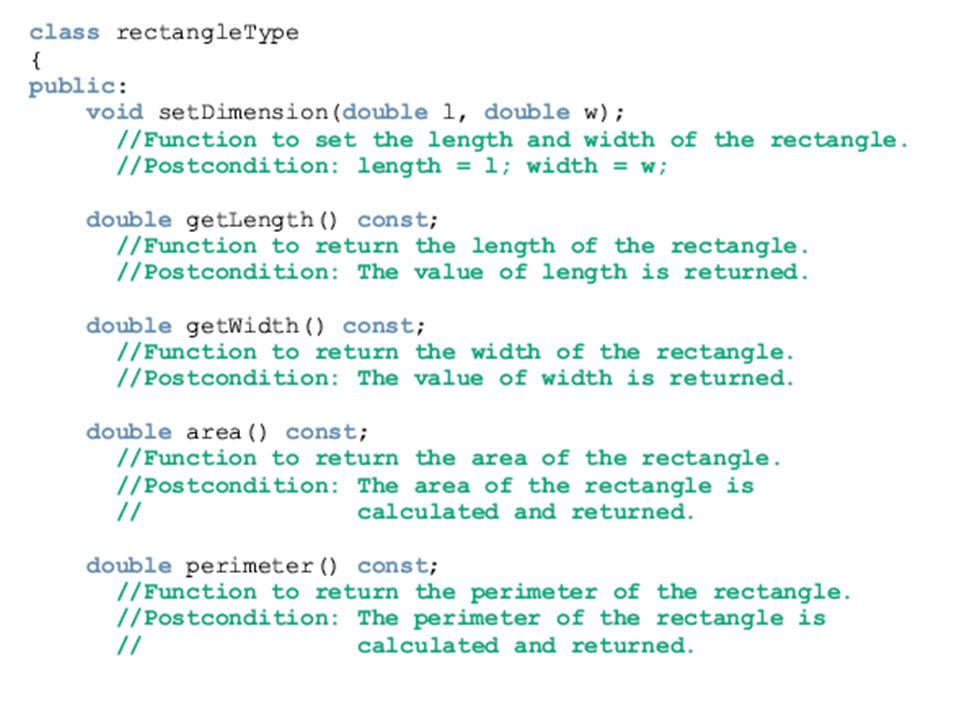Click comment 'Postcondition: length = l; width = w;'
The height and width of the screenshot is (720, 960).
(x=392, y=166)
